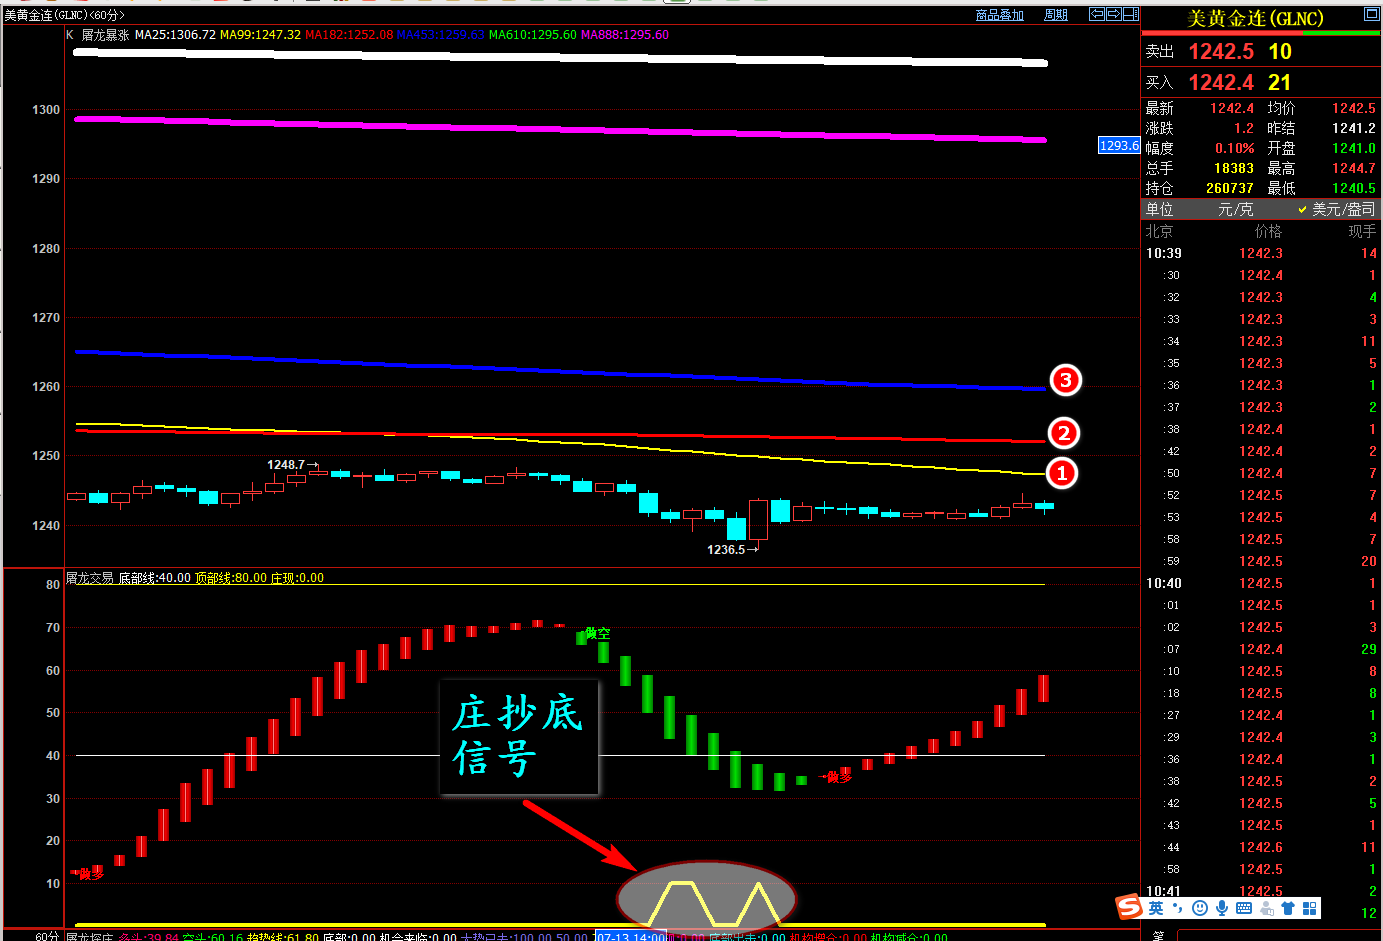This screenshot has height=941, width=1383.
Task: Activate Sogou microphone voice input
Action: click(1222, 908)
